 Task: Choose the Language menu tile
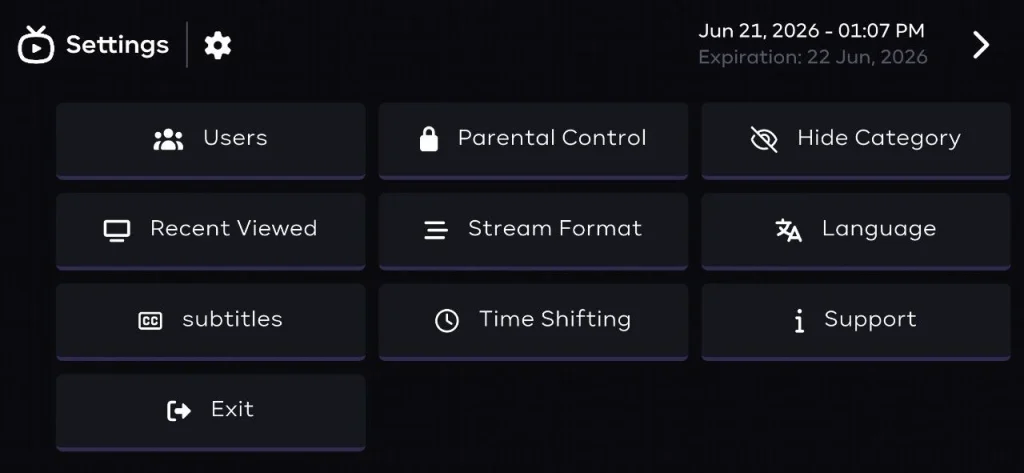856,231
